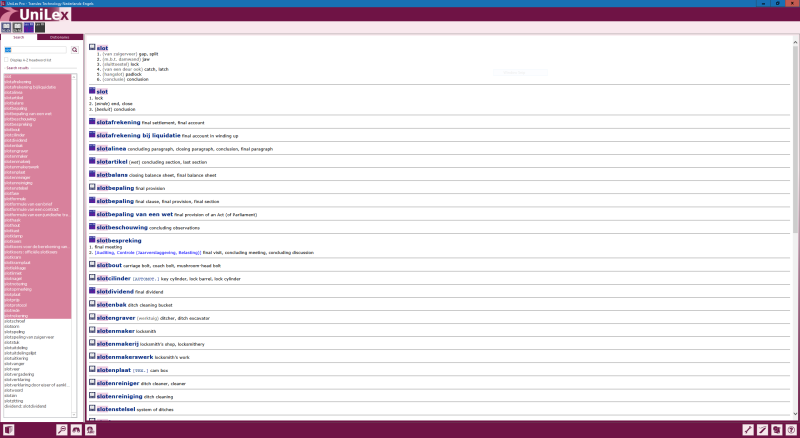
Task: Click the binoculars icon in the bottom bar
Action: coord(76,430)
